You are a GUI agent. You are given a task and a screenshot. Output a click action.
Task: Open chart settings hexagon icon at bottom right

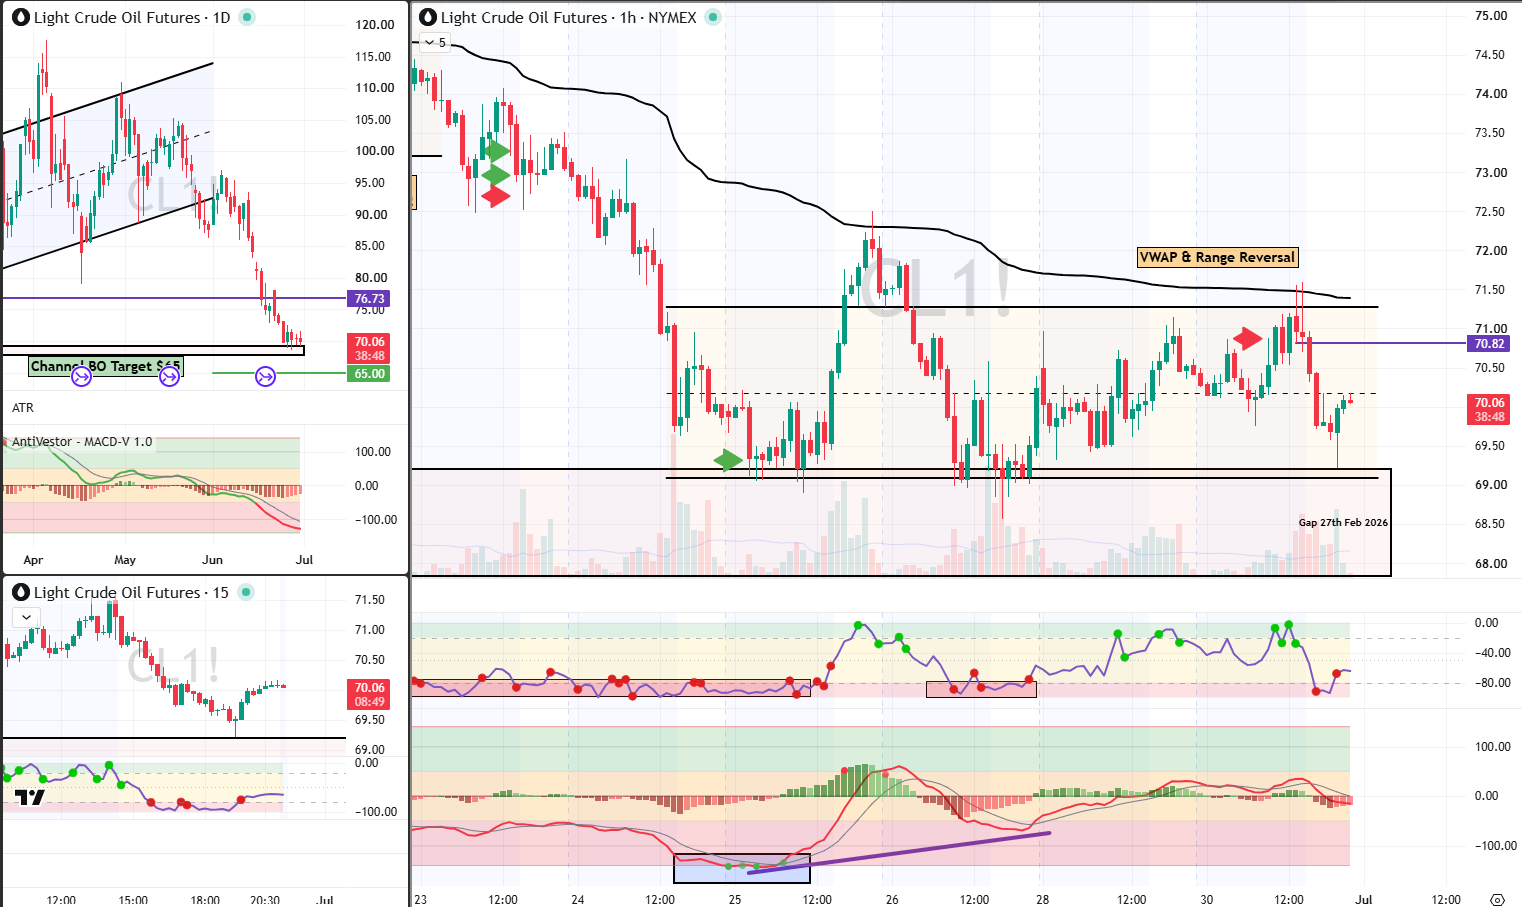[1497, 900]
